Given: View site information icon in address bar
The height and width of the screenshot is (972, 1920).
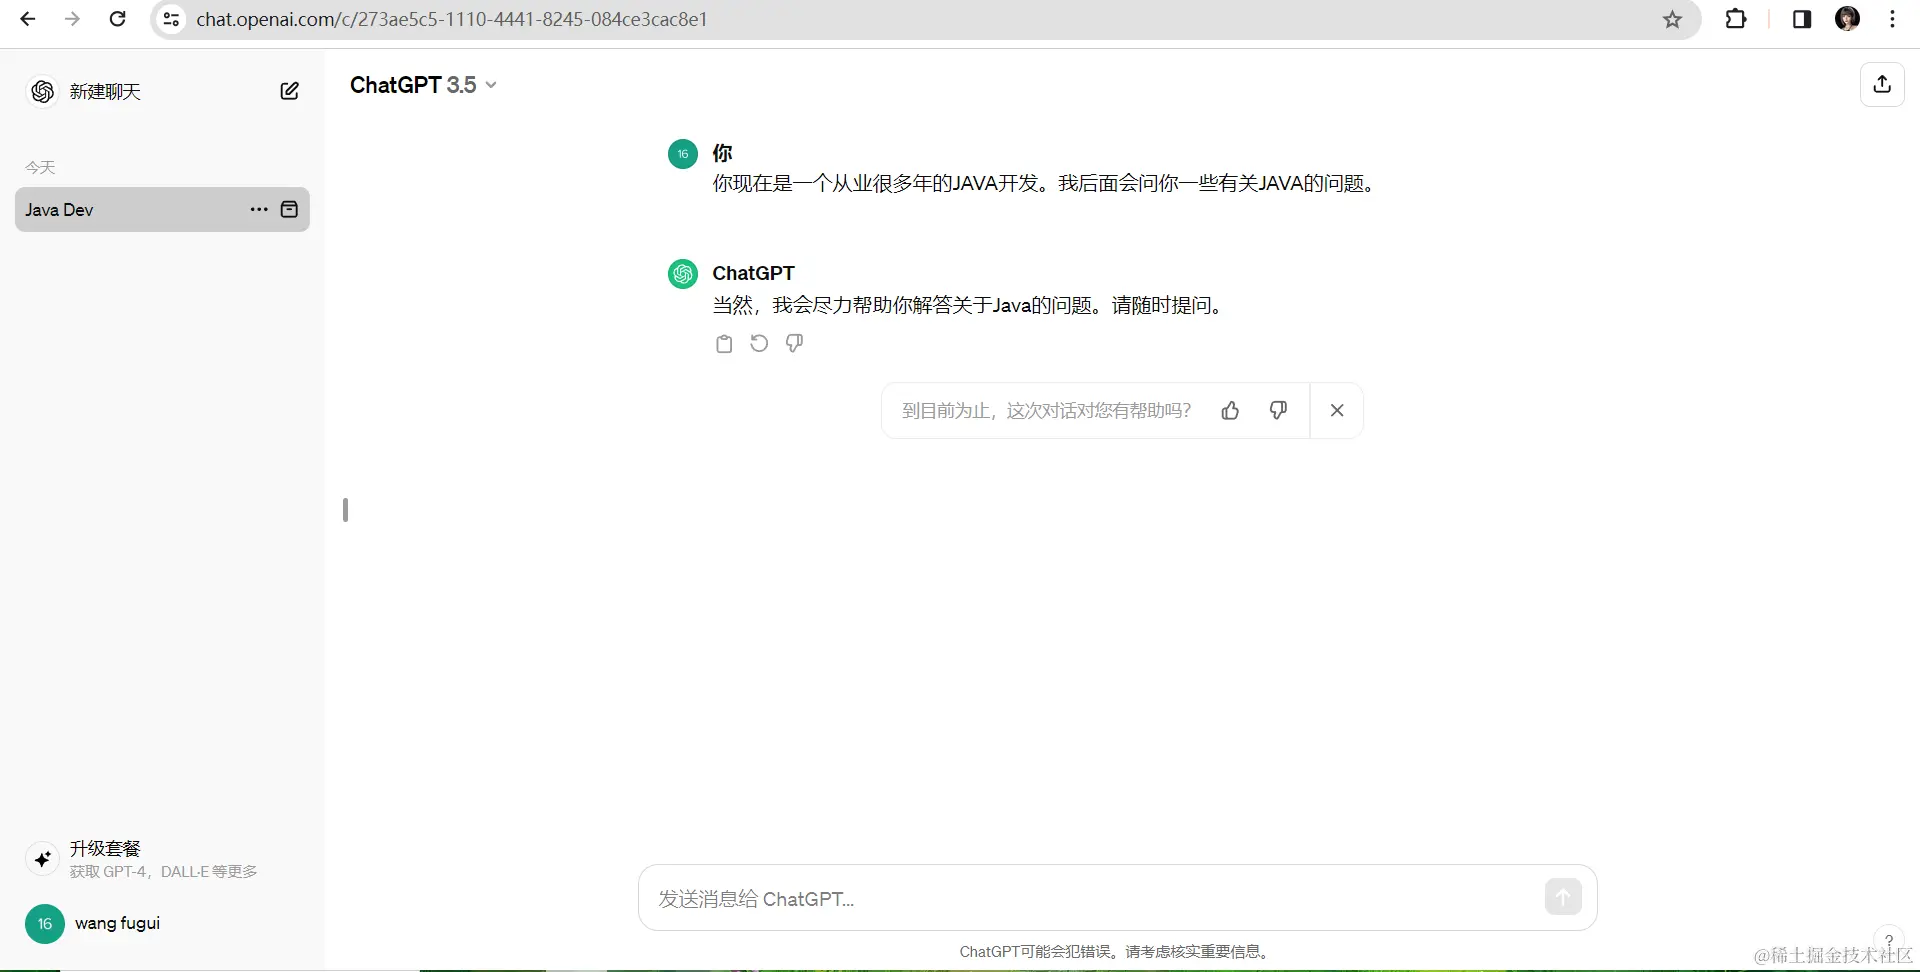Looking at the screenshot, I should point(172,19).
